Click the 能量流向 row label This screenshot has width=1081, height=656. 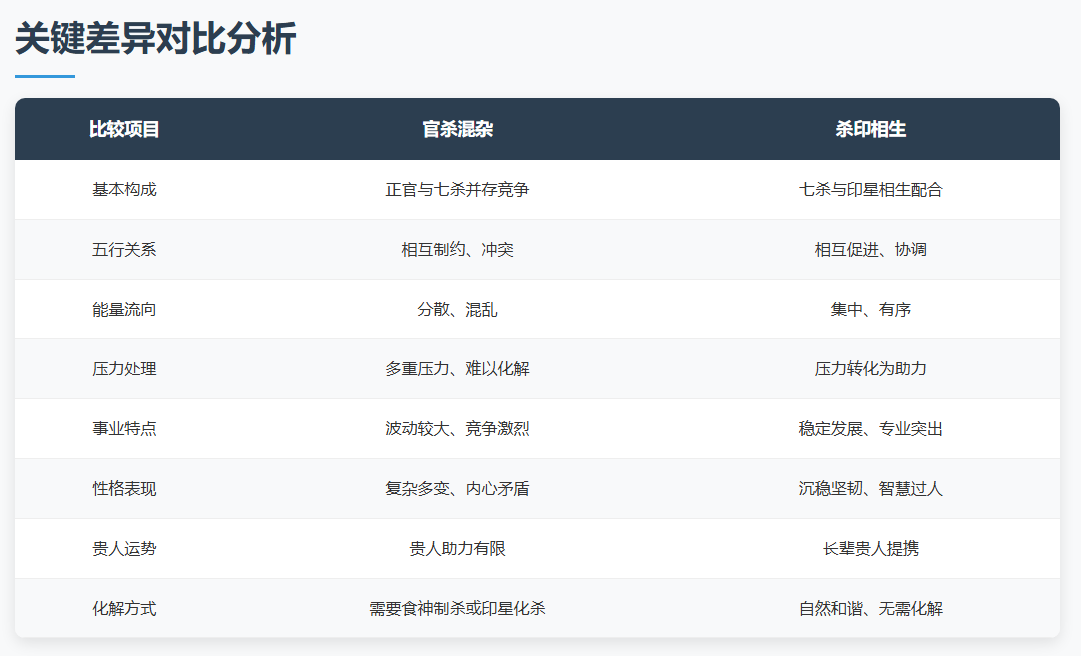(124, 310)
